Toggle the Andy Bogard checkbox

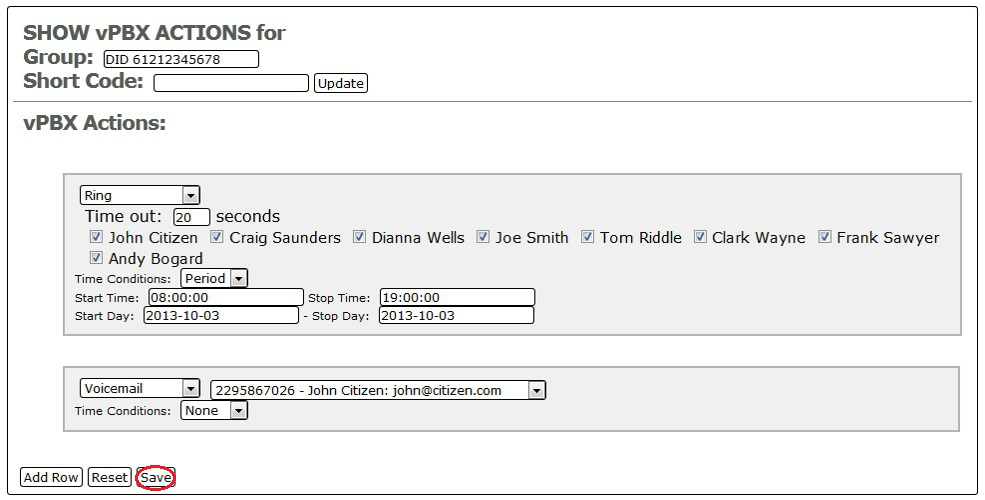pos(96,258)
